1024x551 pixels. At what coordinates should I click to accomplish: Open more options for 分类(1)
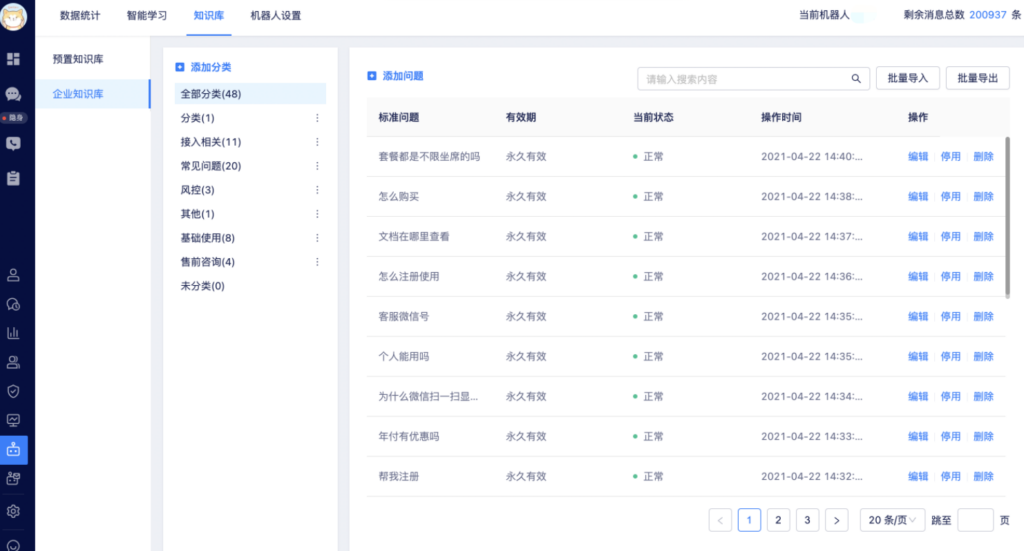click(317, 118)
